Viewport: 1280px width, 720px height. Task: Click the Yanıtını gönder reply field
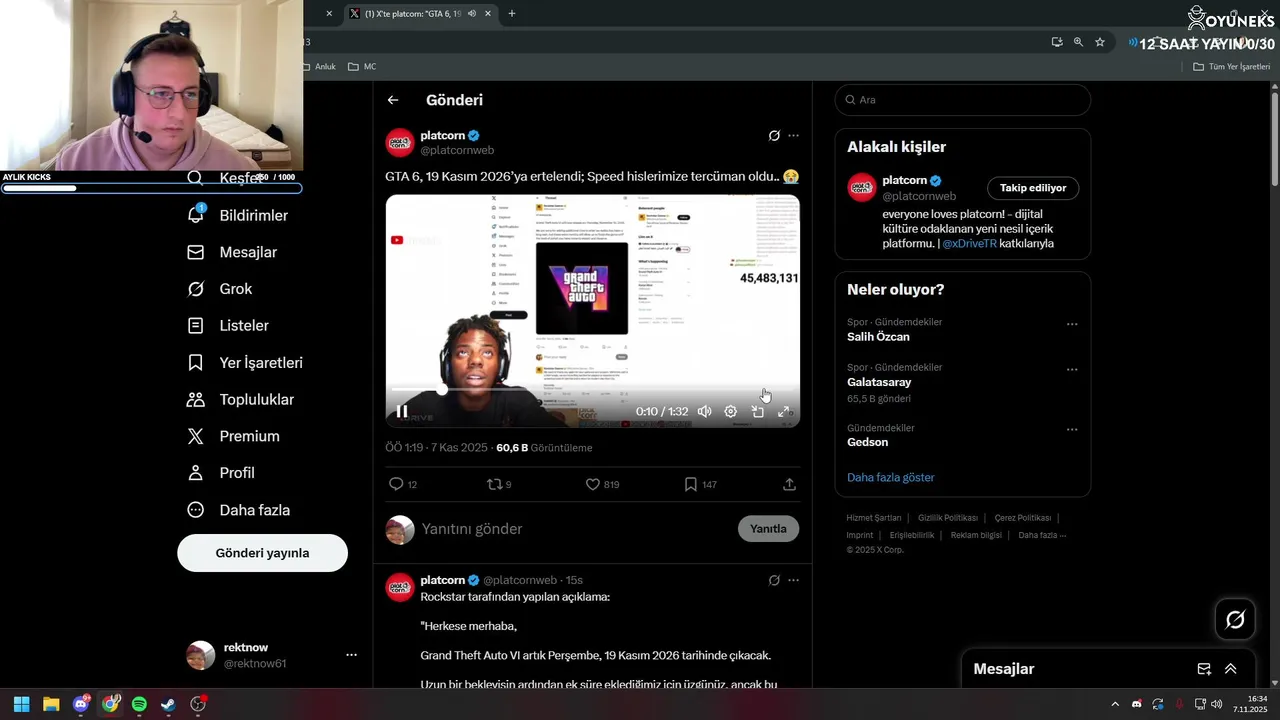575,529
